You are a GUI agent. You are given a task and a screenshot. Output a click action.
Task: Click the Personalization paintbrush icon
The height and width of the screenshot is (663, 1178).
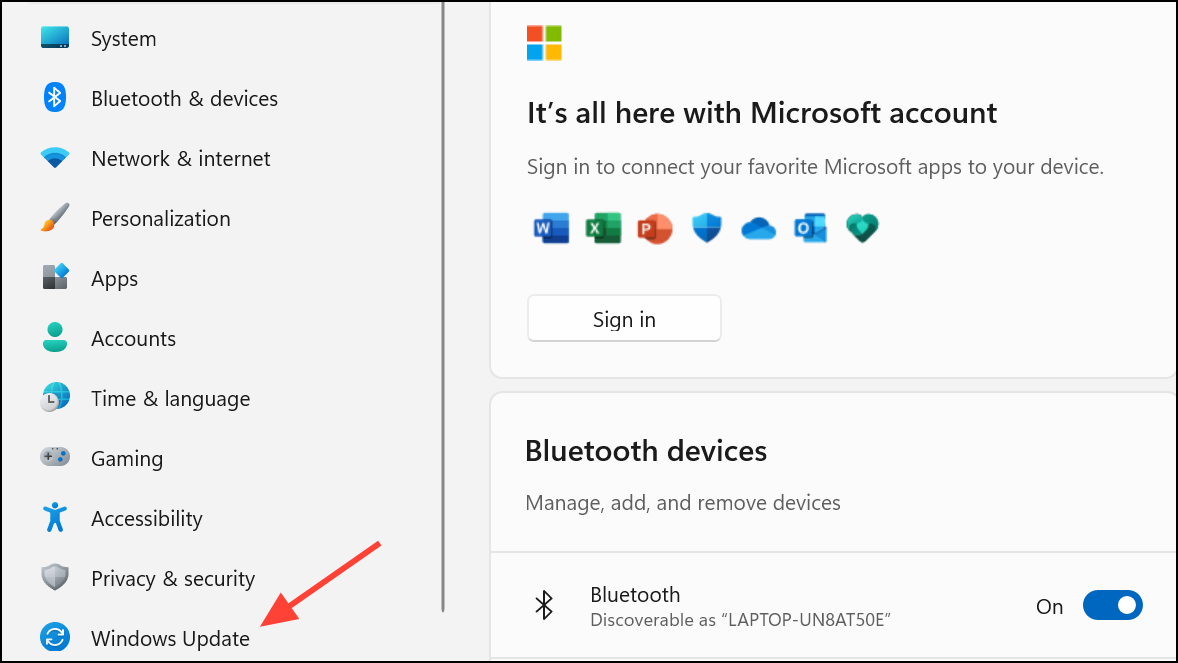point(55,218)
